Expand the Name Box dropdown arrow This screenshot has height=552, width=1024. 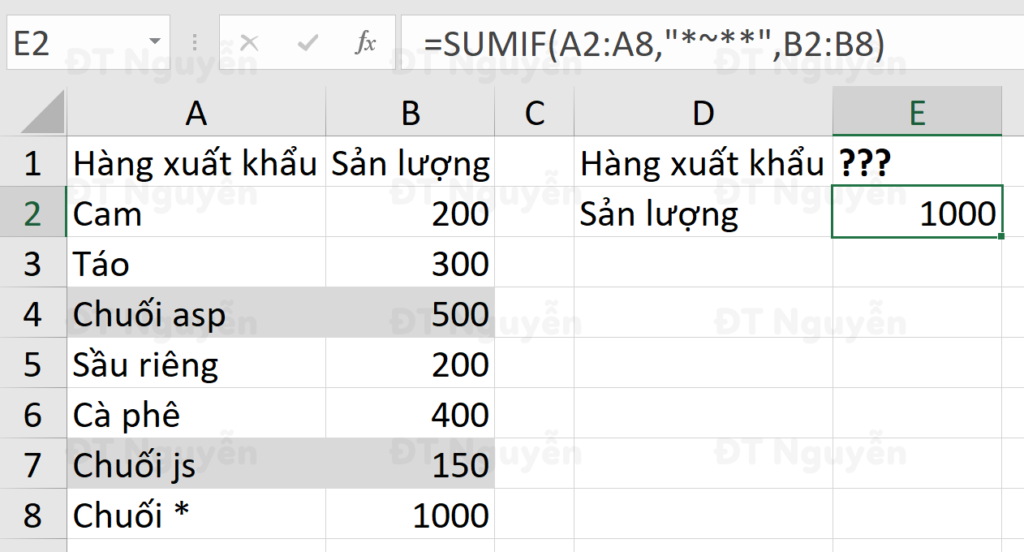pos(155,43)
